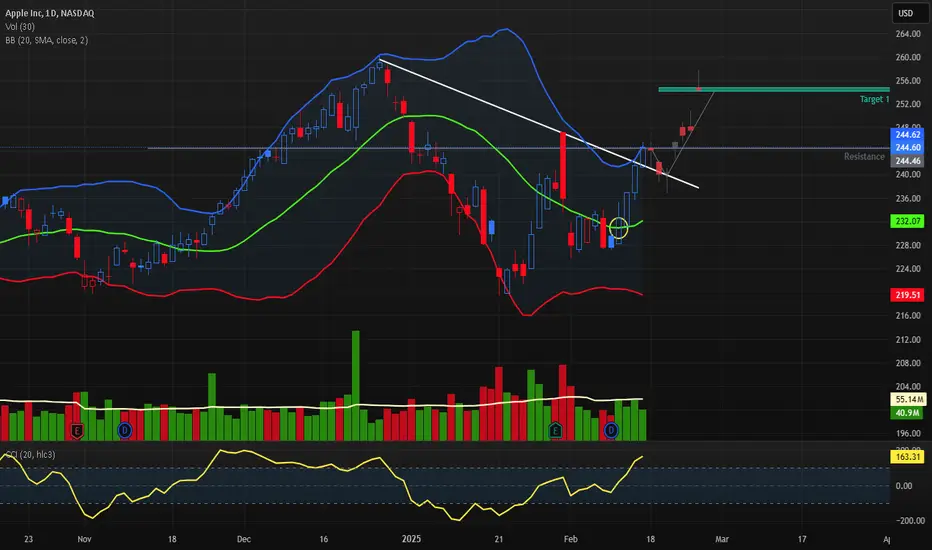932x550 pixels.
Task: Click the 244.62 blue price label
Action: click(908, 135)
